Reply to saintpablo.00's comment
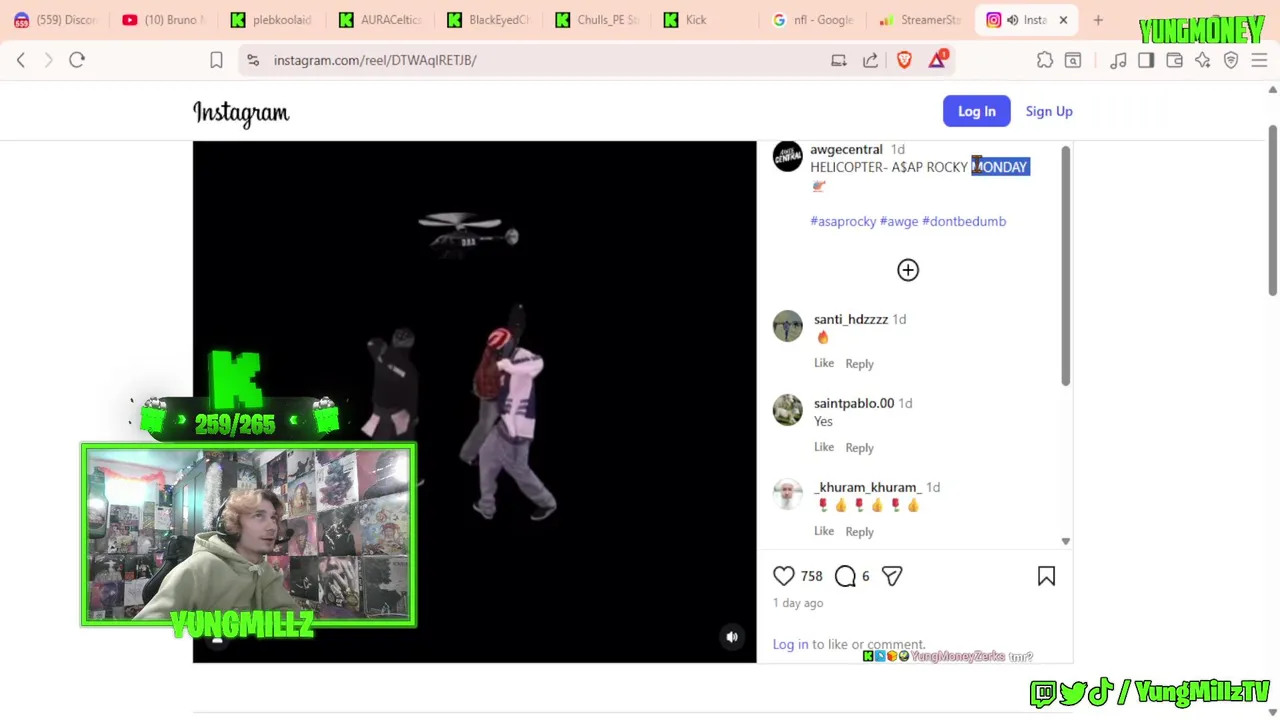Screen dimensions: 1280x720 click(x=859, y=447)
